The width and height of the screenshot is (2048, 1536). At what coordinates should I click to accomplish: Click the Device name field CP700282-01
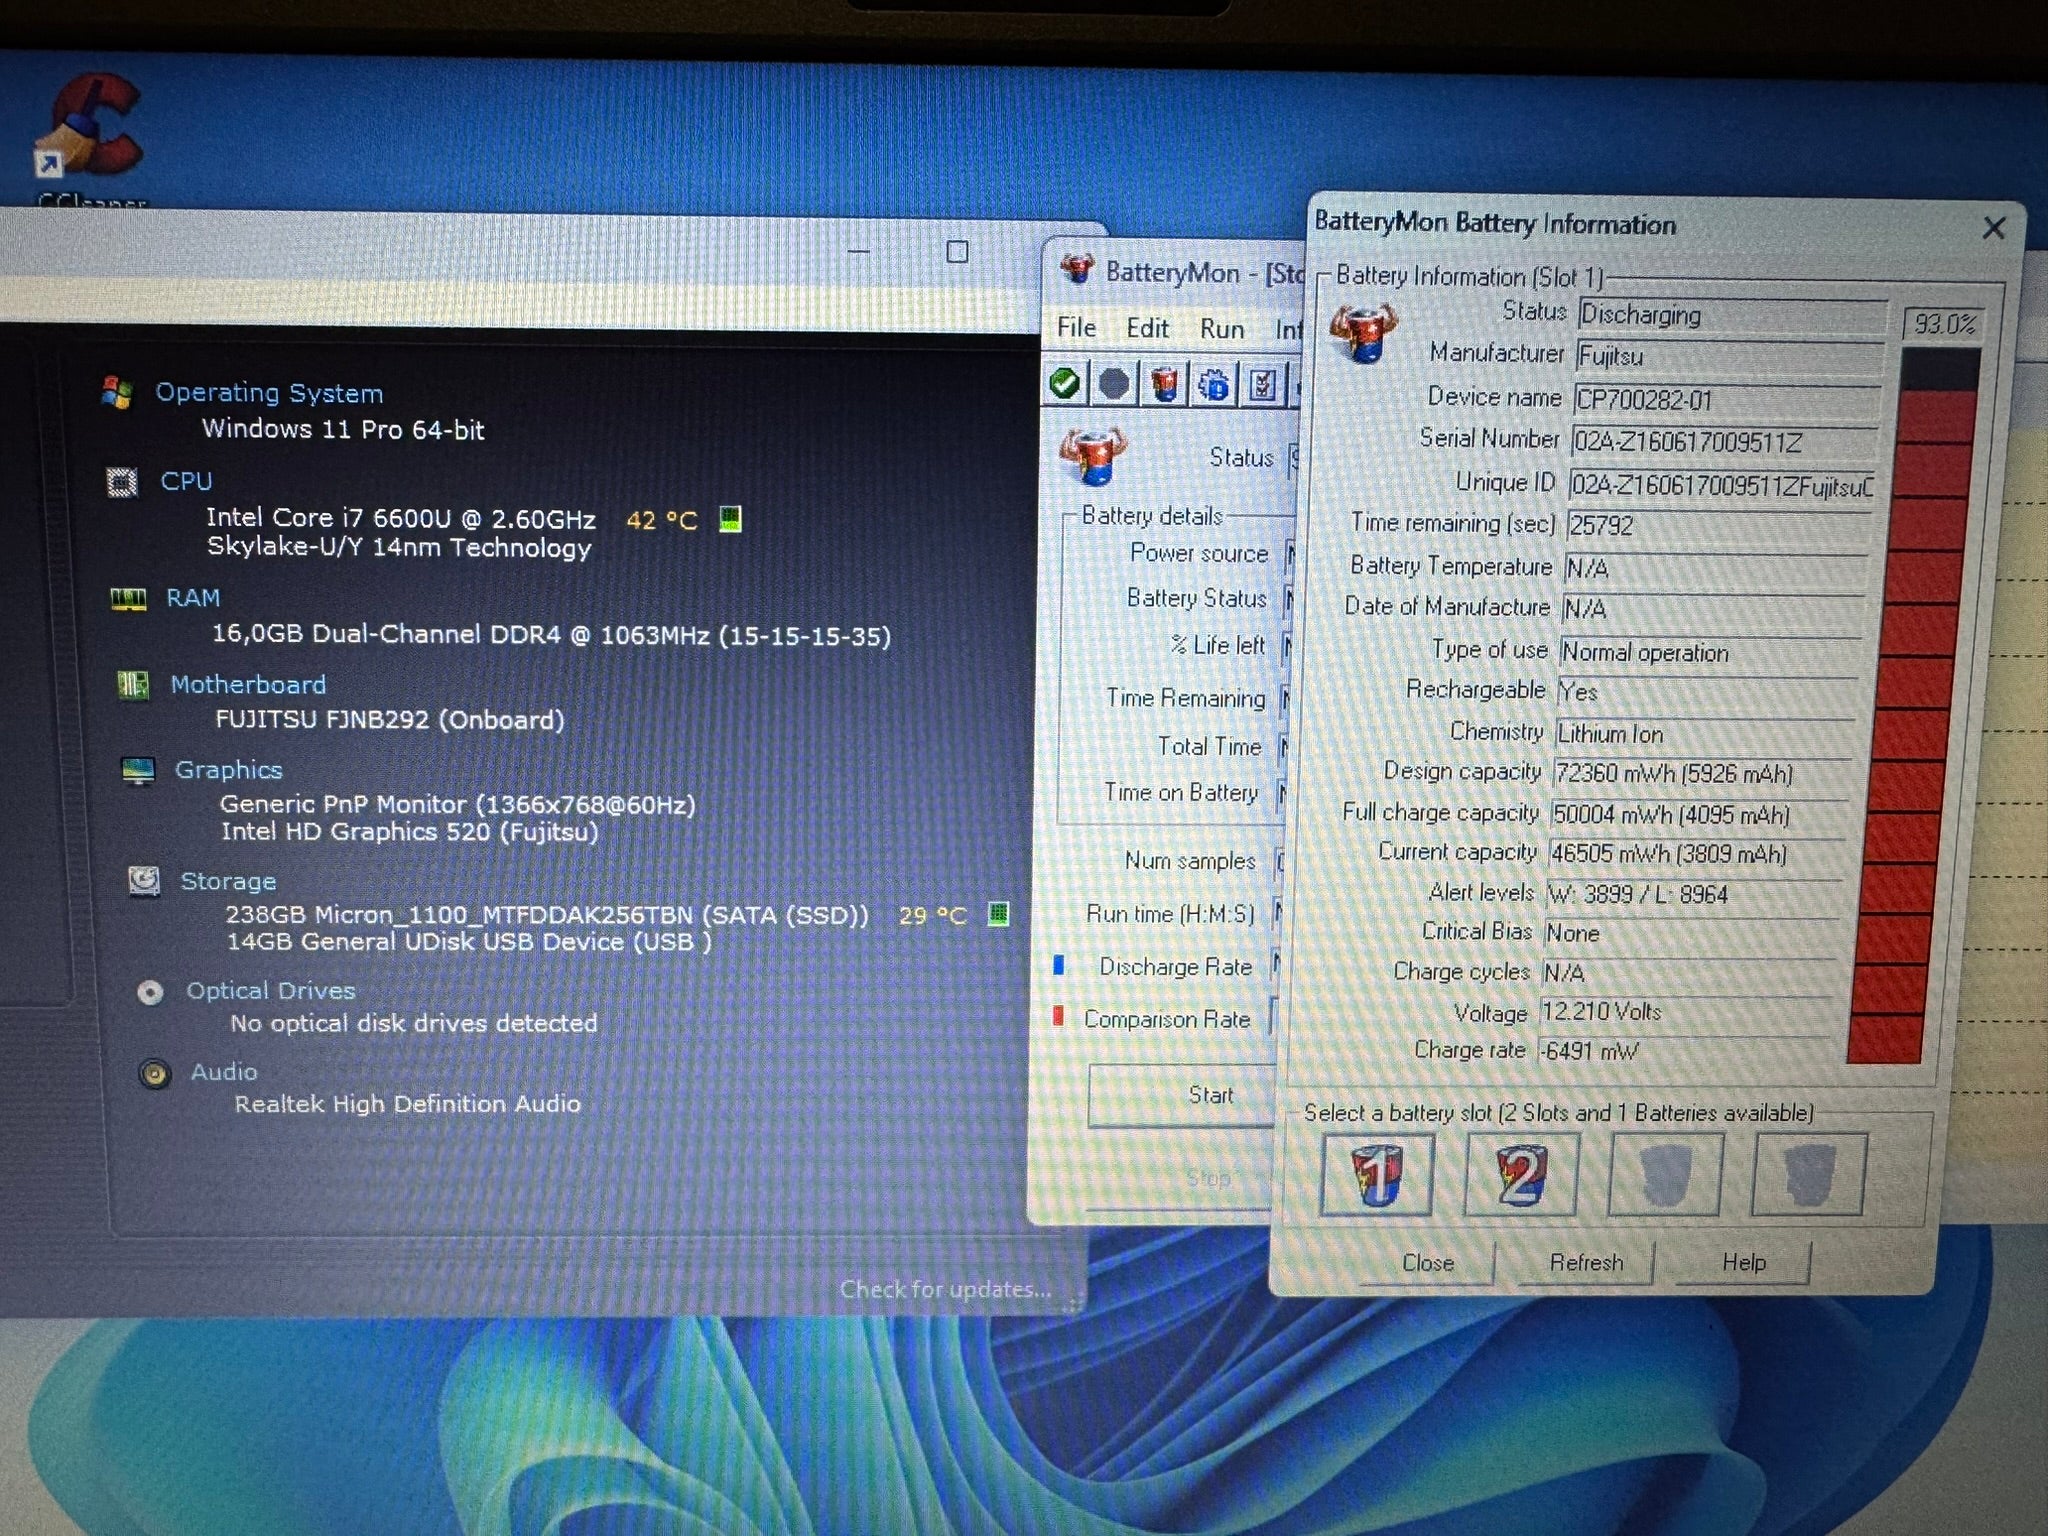(x=1727, y=400)
